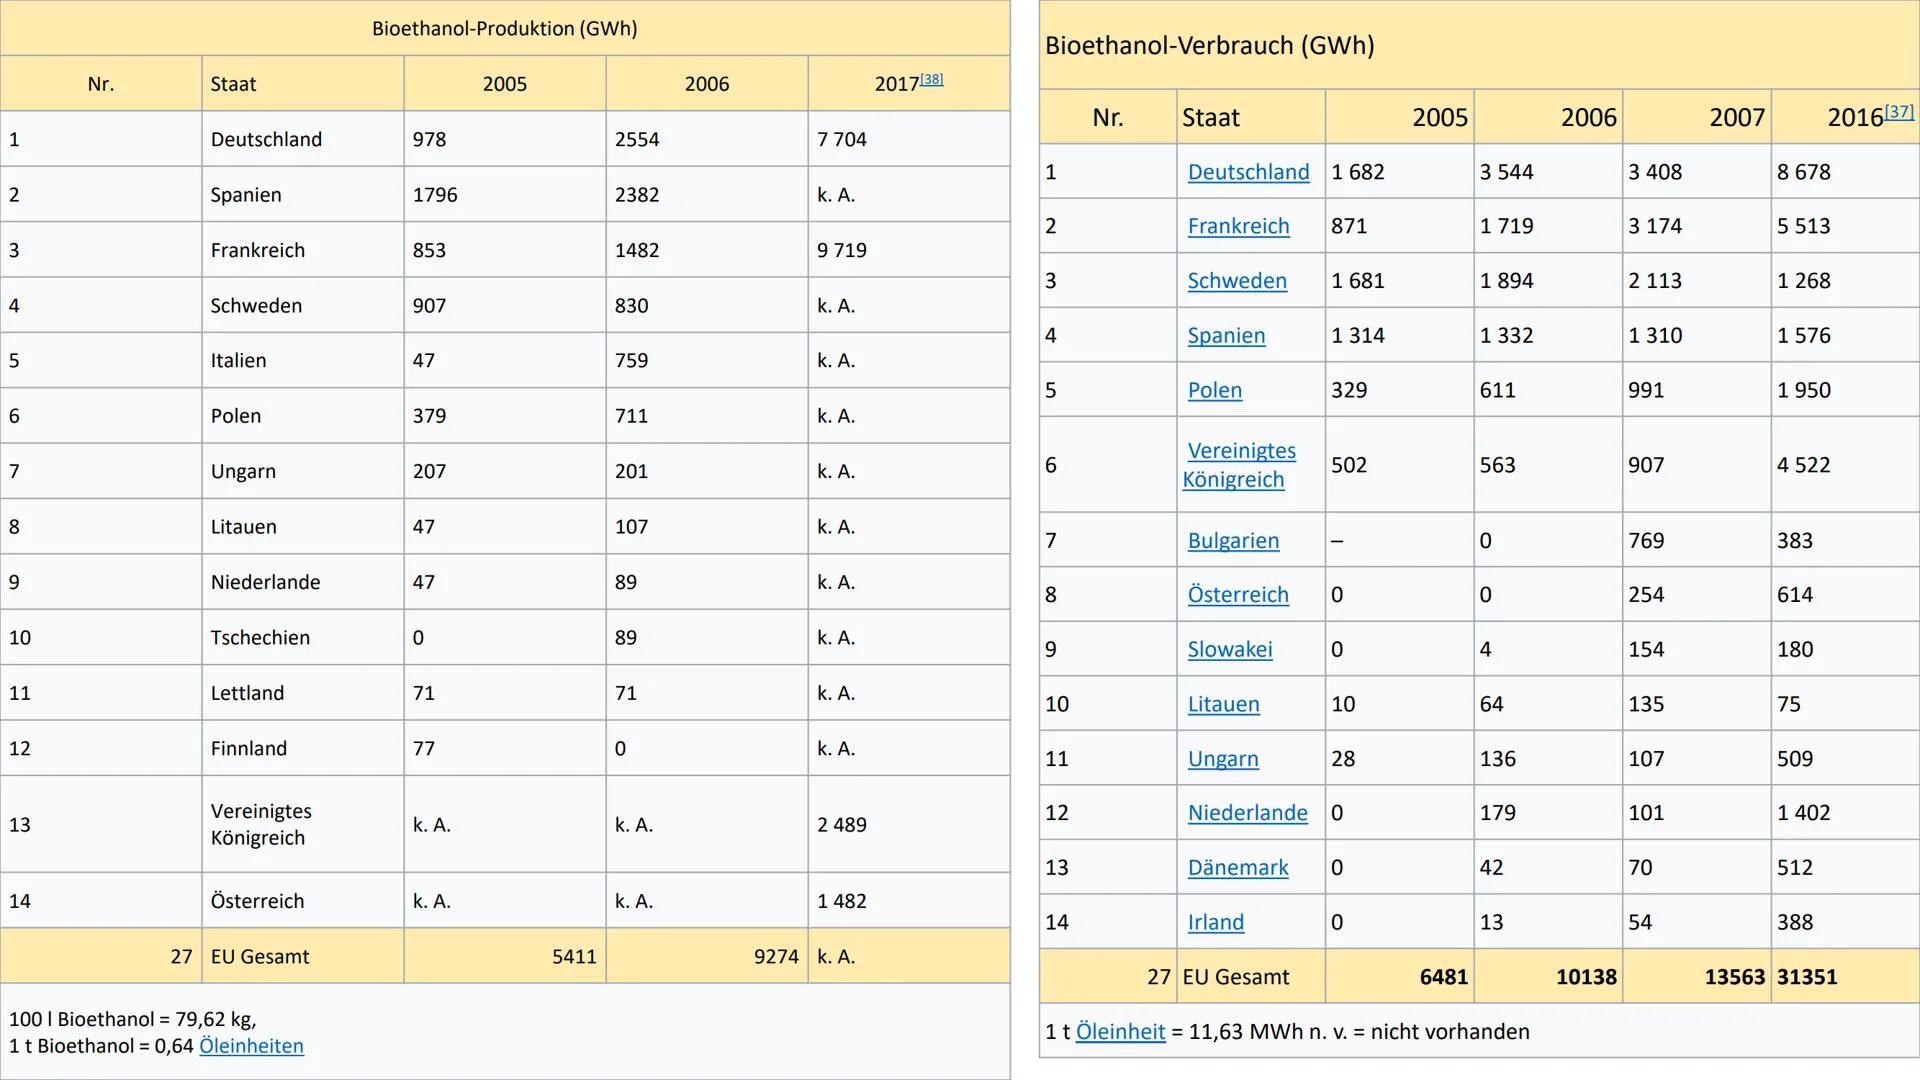Click the Polen link
Screen dimensions: 1920x1080
tap(1214, 390)
